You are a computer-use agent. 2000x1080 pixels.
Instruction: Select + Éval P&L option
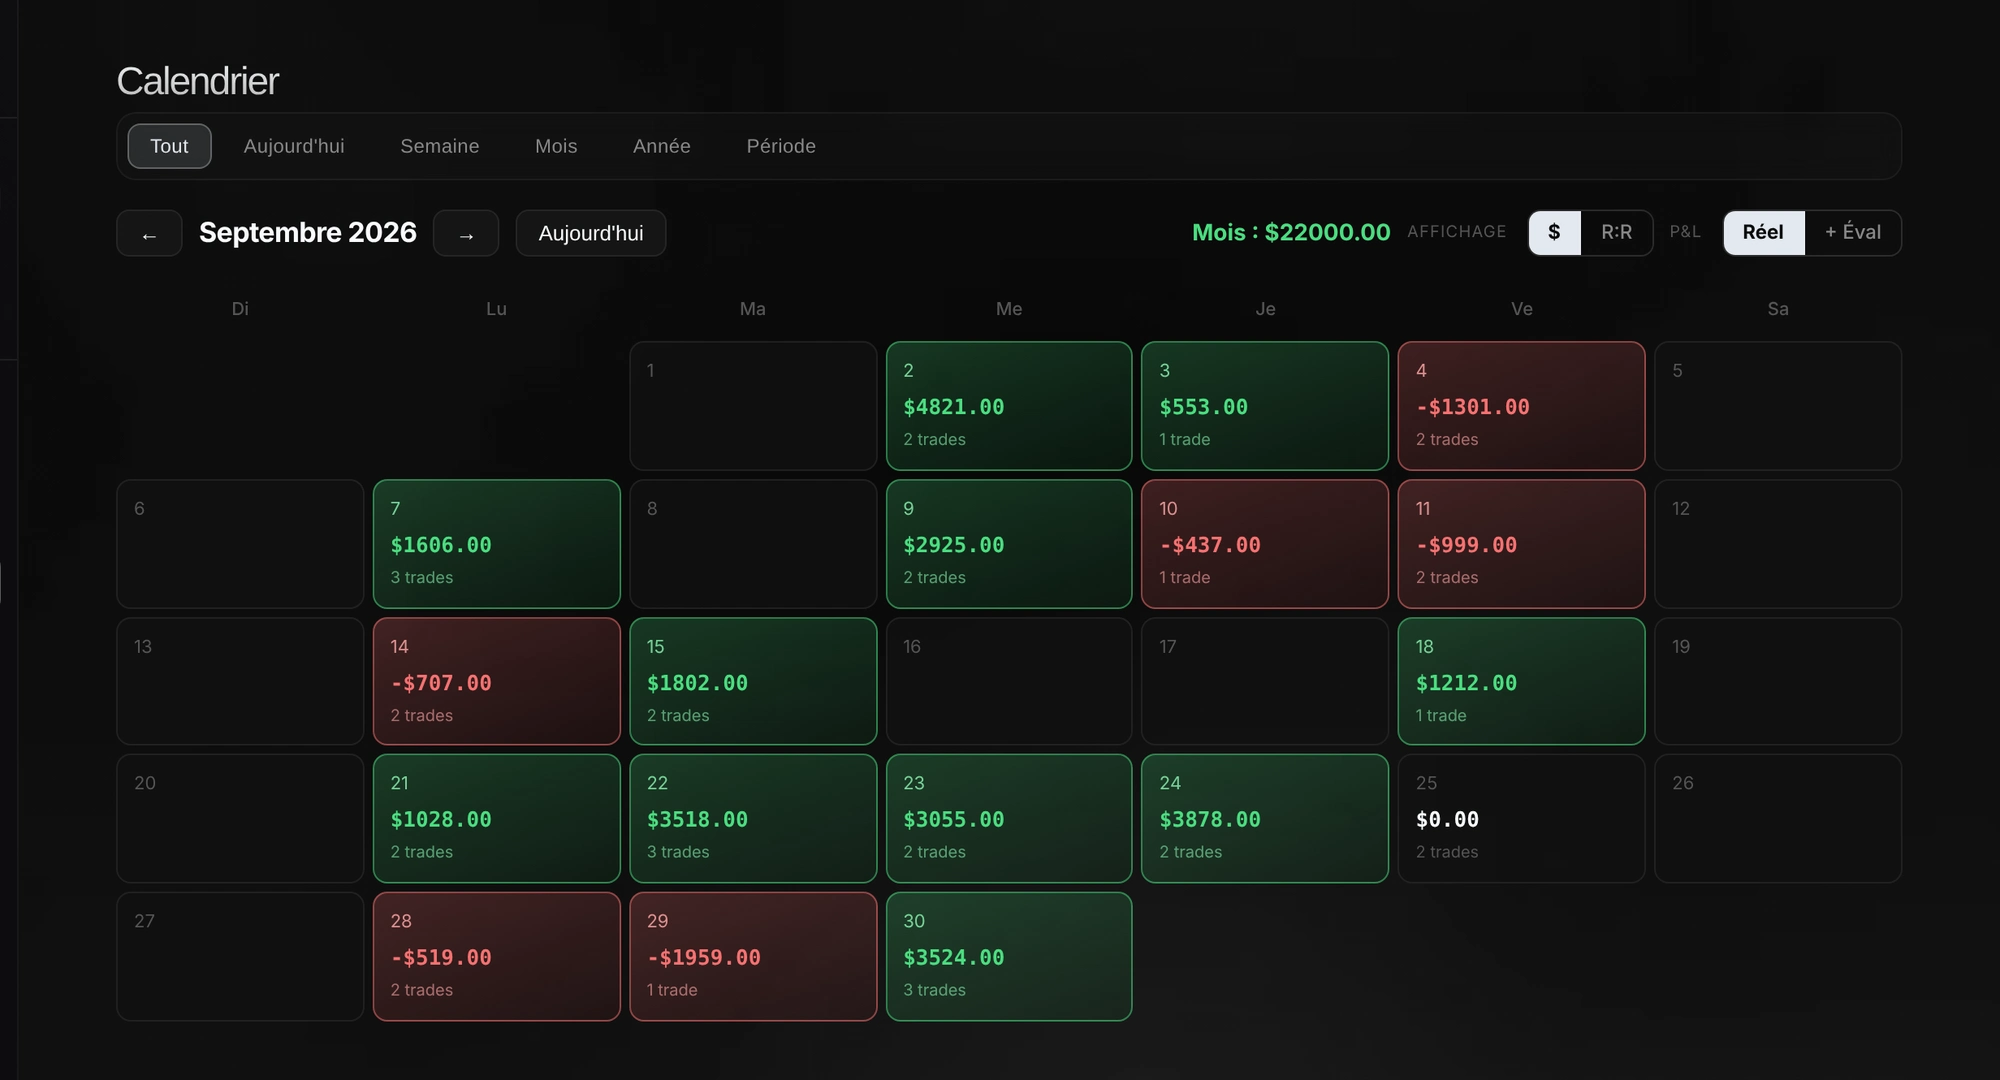pos(1852,232)
